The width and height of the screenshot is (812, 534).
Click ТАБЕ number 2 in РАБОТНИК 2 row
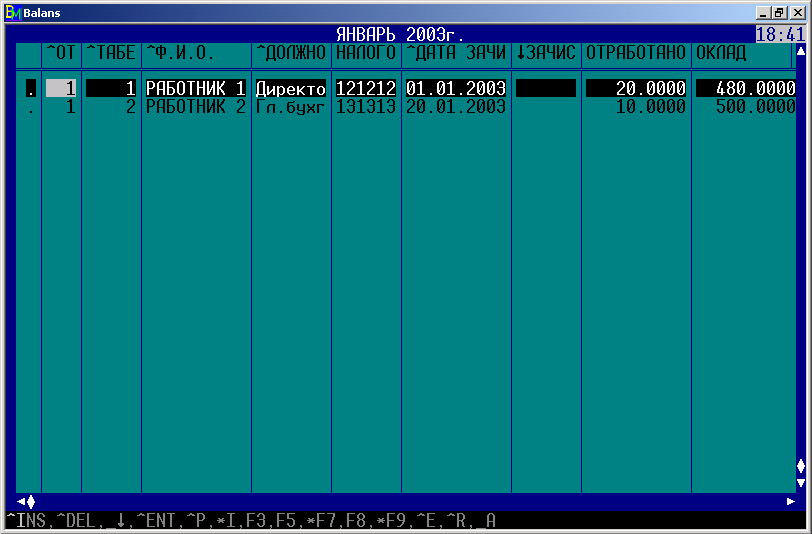pos(130,107)
